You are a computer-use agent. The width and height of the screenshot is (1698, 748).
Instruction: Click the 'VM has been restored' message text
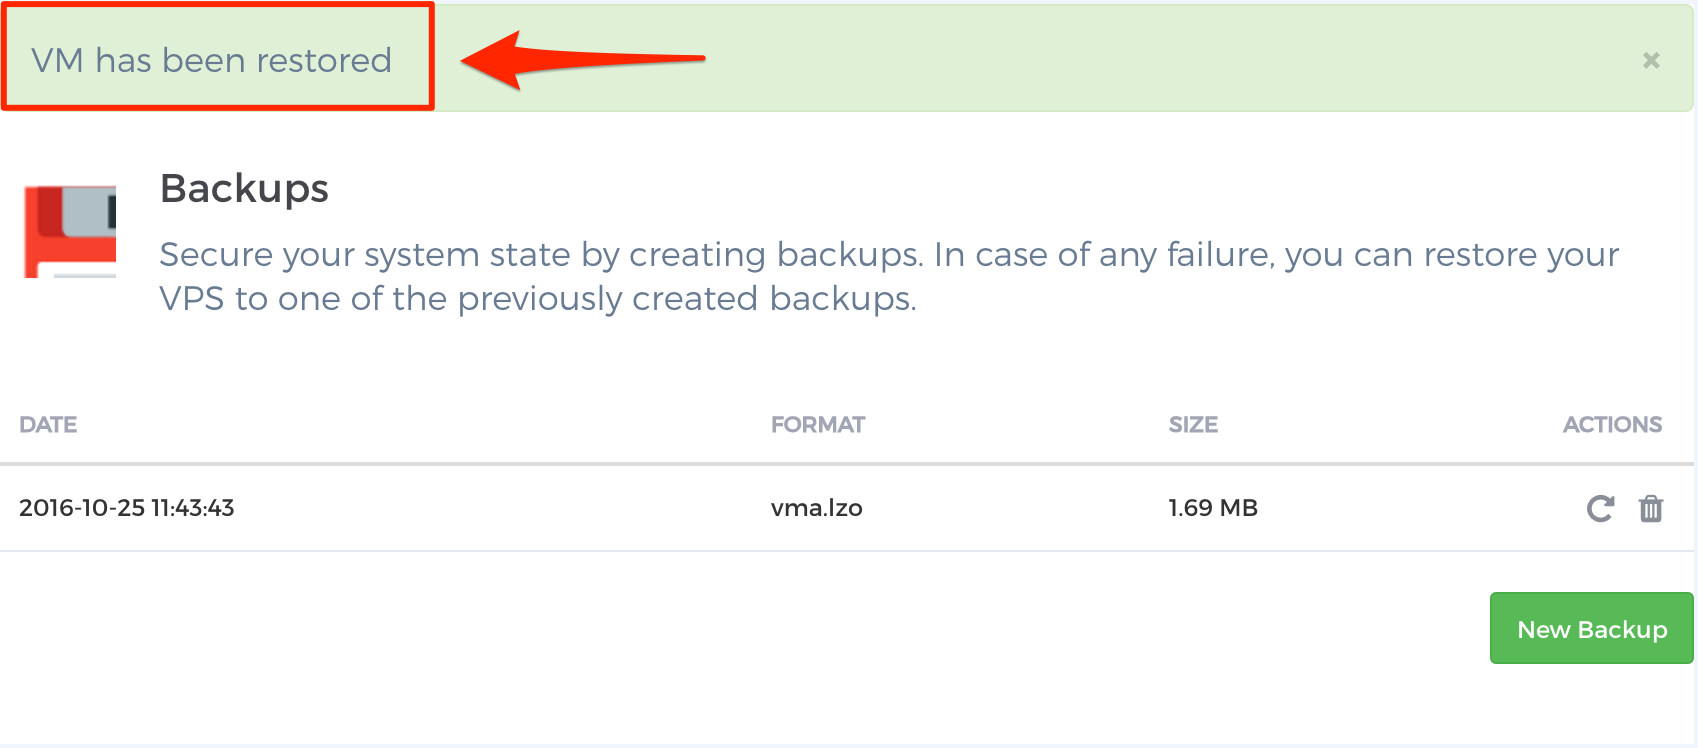[x=211, y=60]
